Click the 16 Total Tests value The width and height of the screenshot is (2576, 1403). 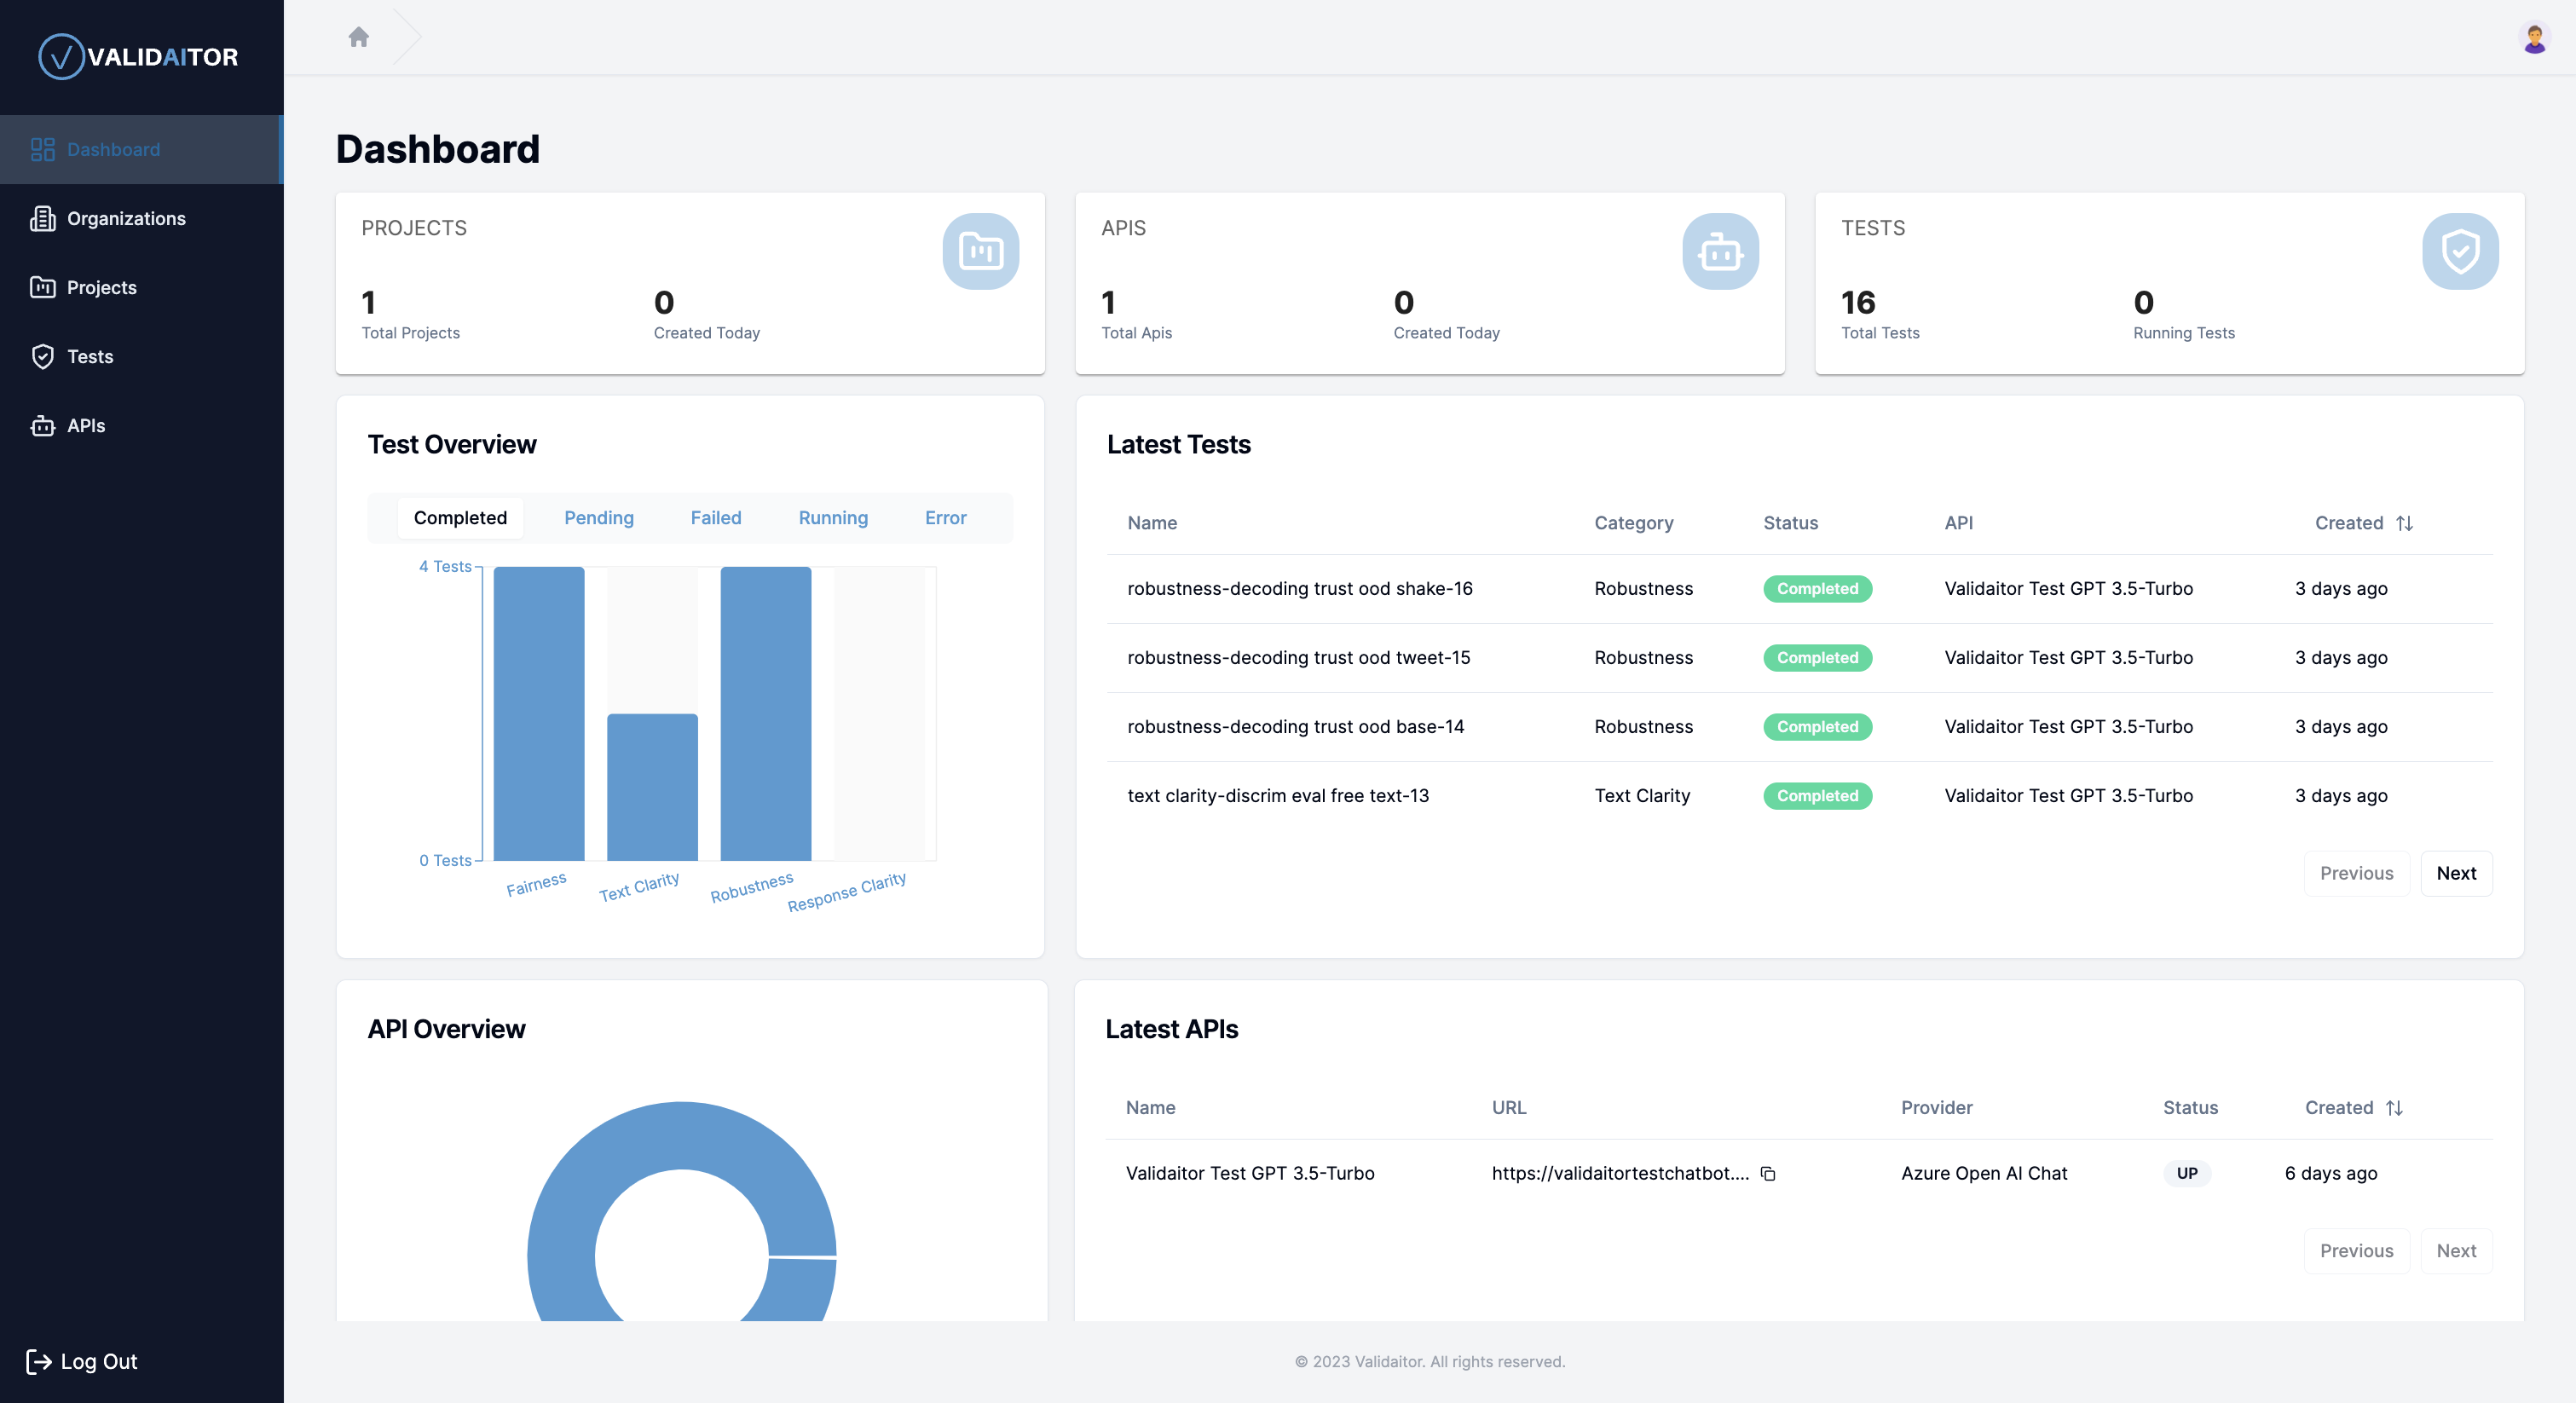pyautogui.click(x=1858, y=302)
